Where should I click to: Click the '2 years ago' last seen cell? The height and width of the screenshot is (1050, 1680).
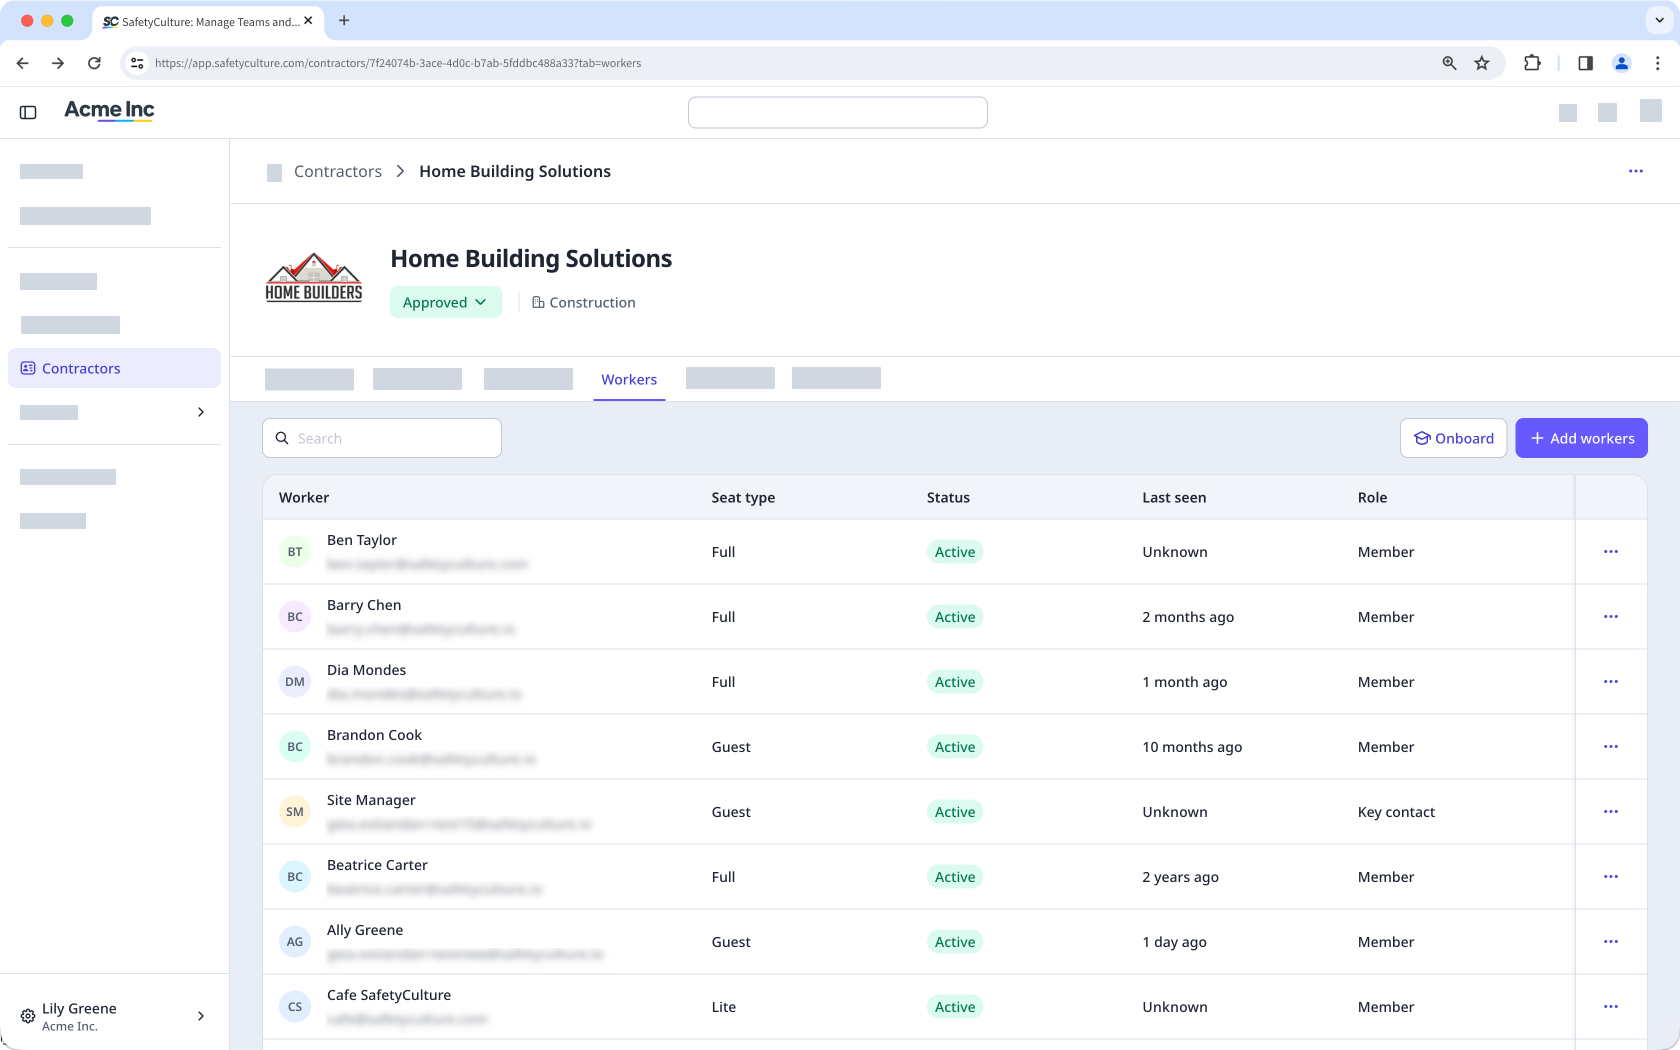pos(1180,877)
